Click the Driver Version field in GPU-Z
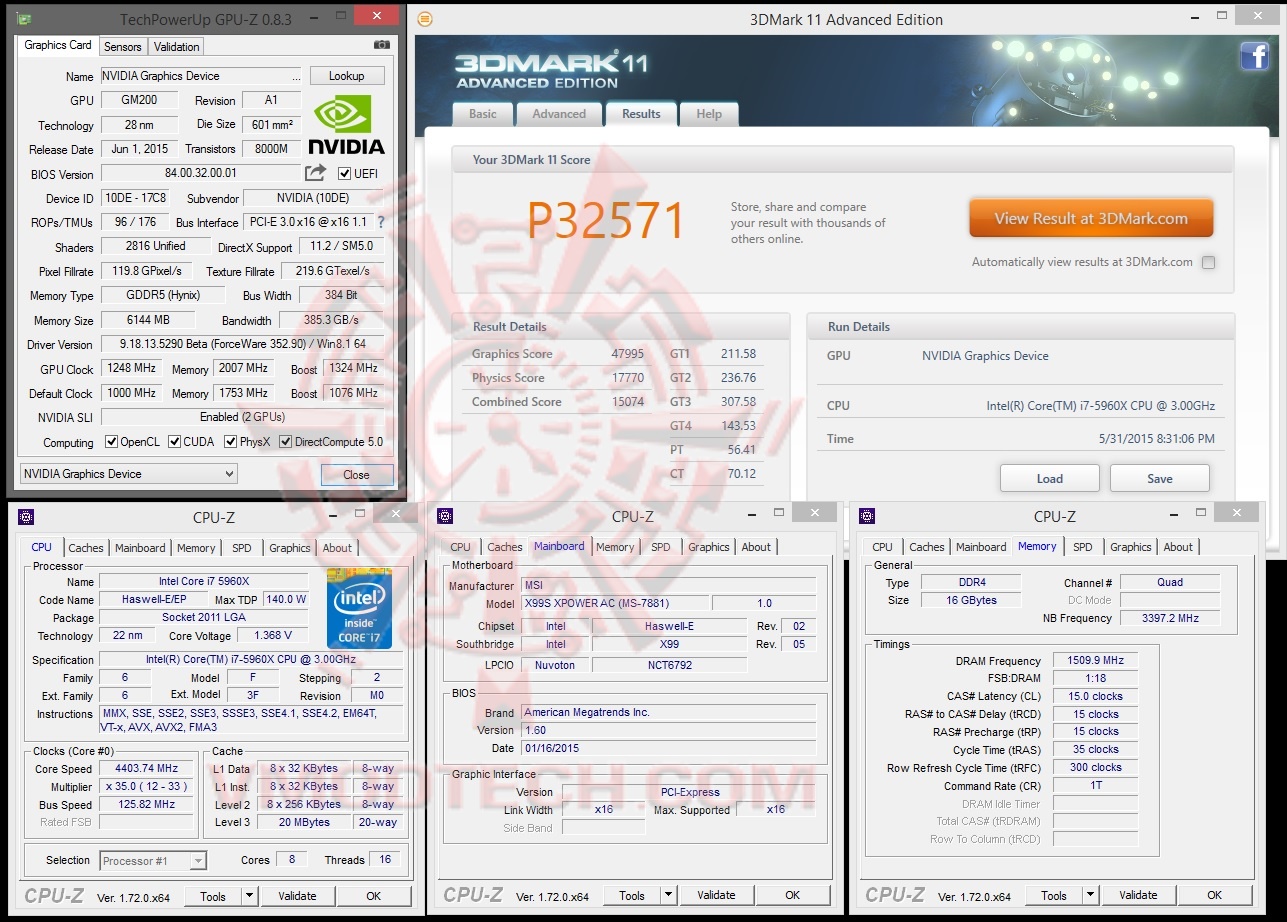Screen dimensions: 1287x922 click(x=242, y=344)
